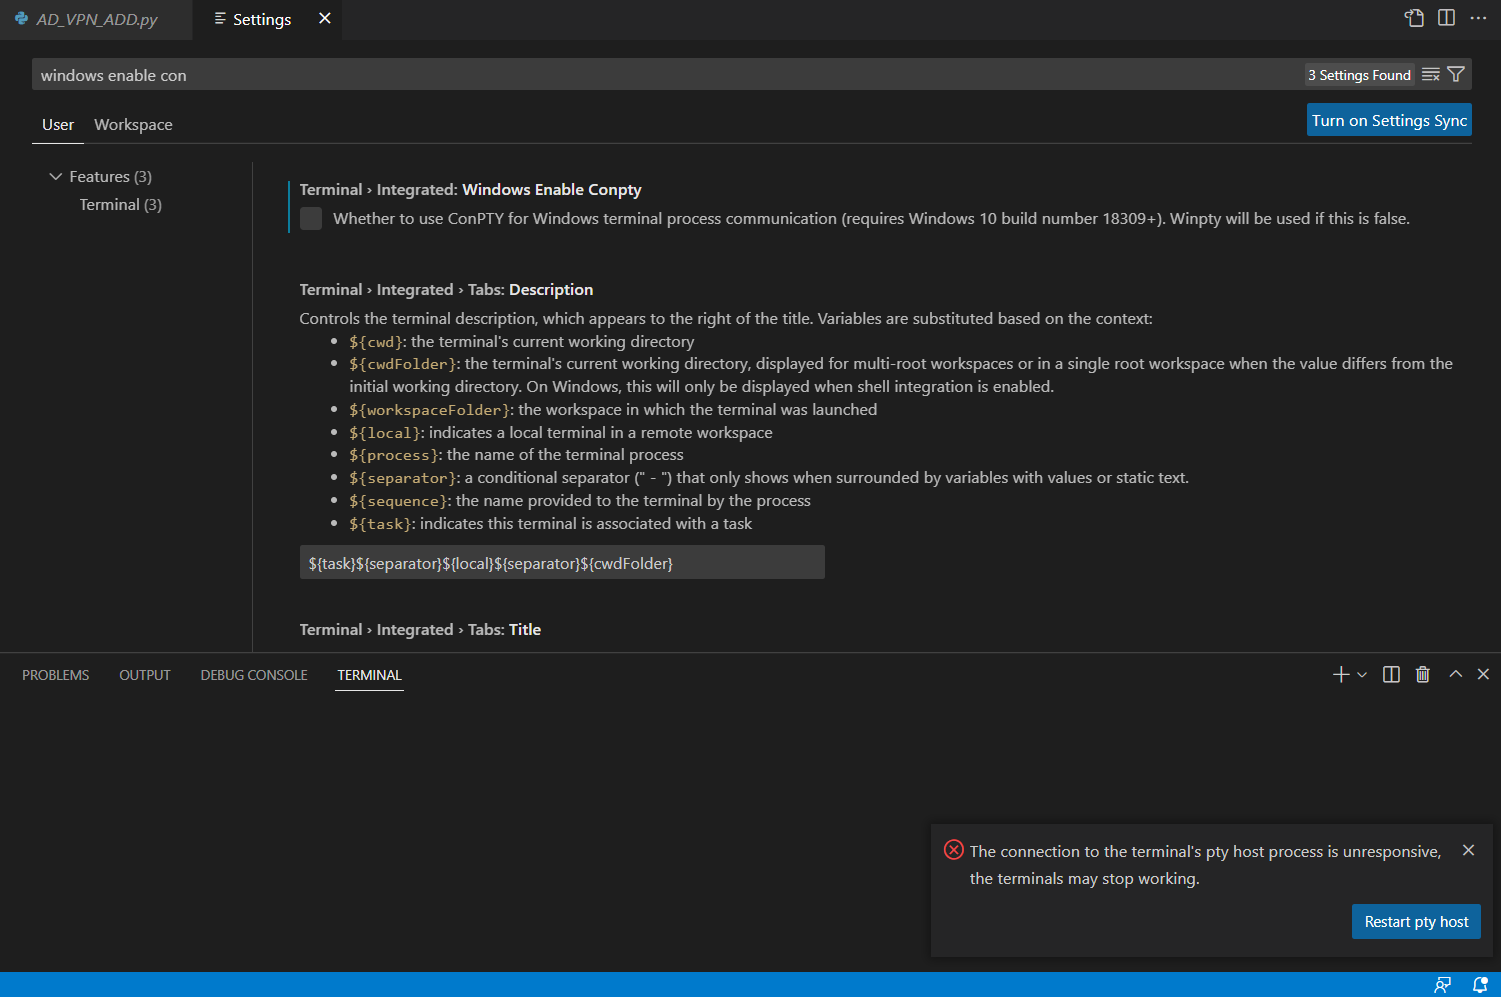The height and width of the screenshot is (997, 1501).
Task: Kill the terminal with the trash icon
Action: click(1423, 674)
